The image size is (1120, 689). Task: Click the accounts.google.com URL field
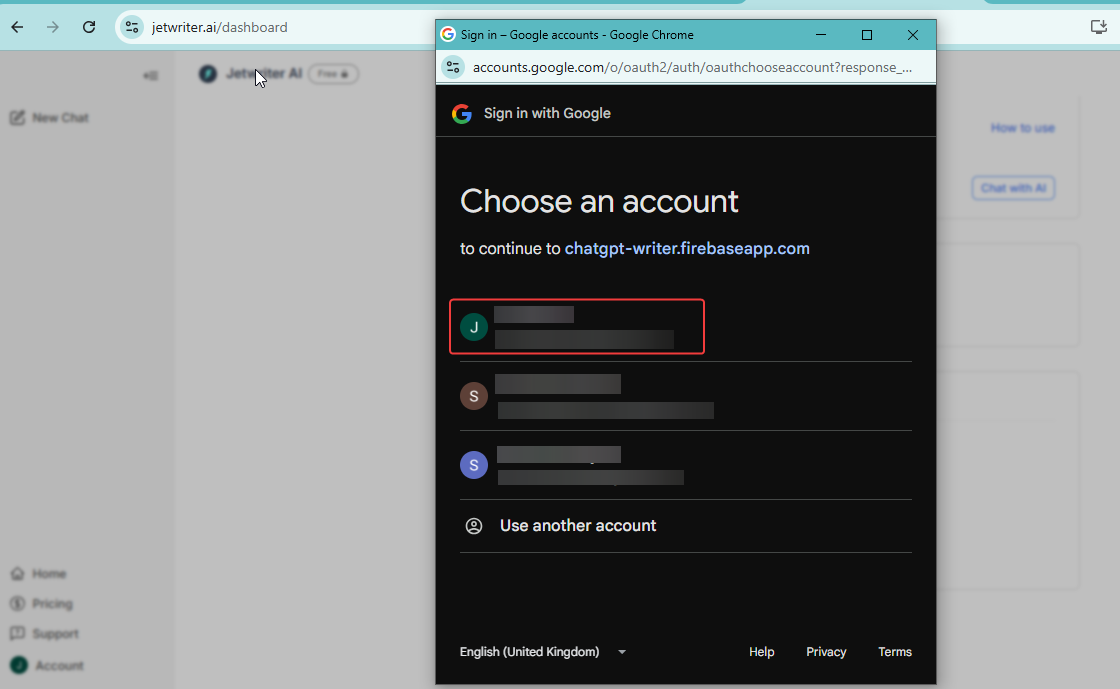point(692,67)
